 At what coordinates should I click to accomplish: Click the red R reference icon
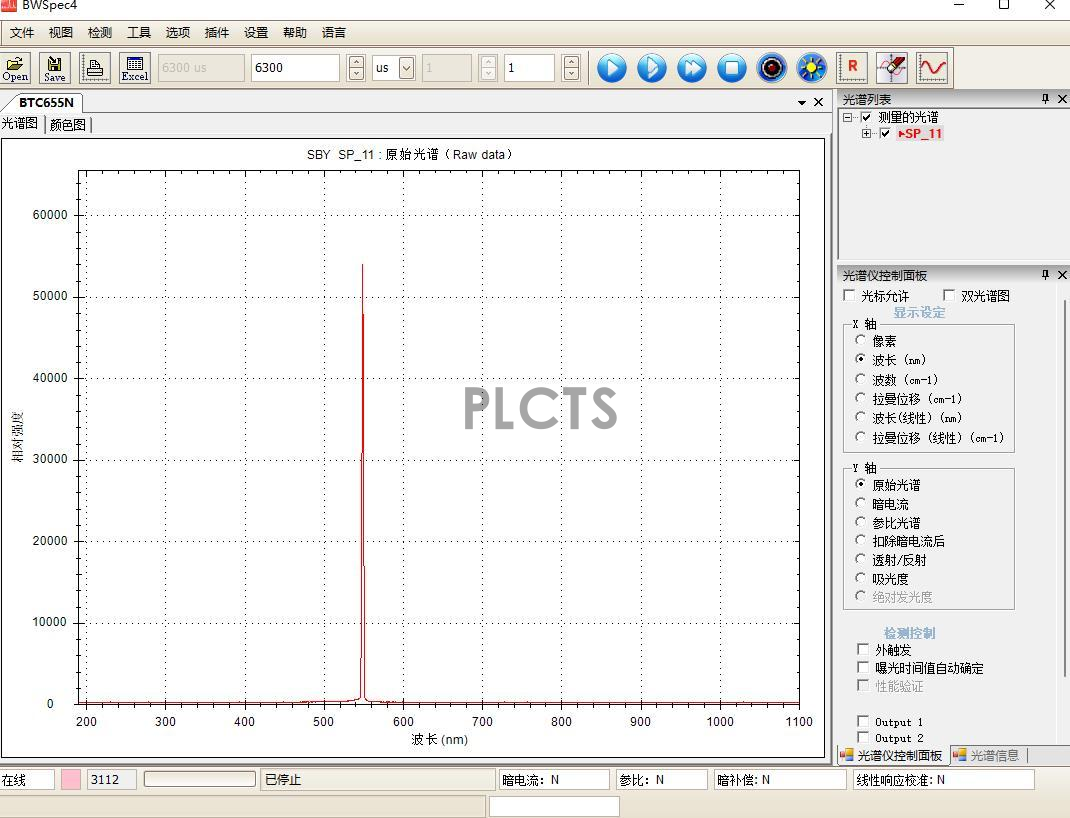pyautogui.click(x=852, y=68)
